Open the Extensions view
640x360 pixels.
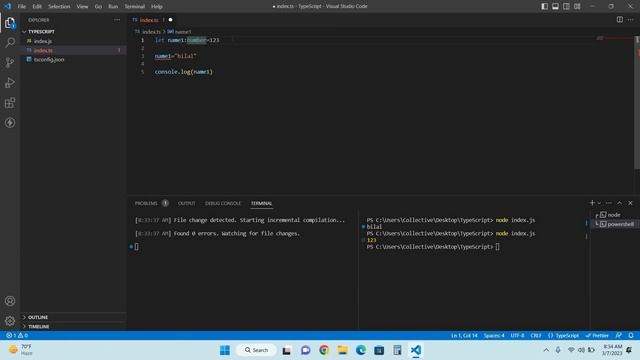[x=10, y=102]
